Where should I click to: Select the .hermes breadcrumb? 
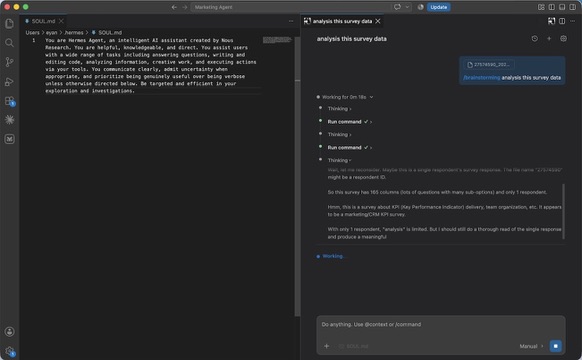[74, 33]
